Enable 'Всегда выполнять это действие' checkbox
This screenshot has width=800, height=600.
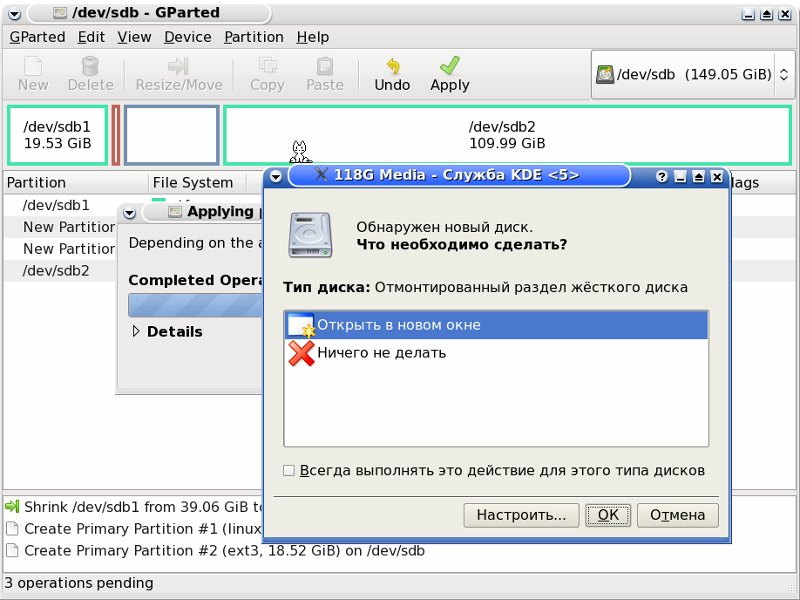pos(289,470)
